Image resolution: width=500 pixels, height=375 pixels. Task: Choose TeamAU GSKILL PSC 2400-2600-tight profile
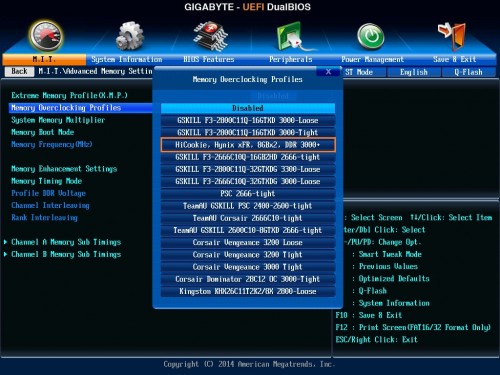click(248, 206)
